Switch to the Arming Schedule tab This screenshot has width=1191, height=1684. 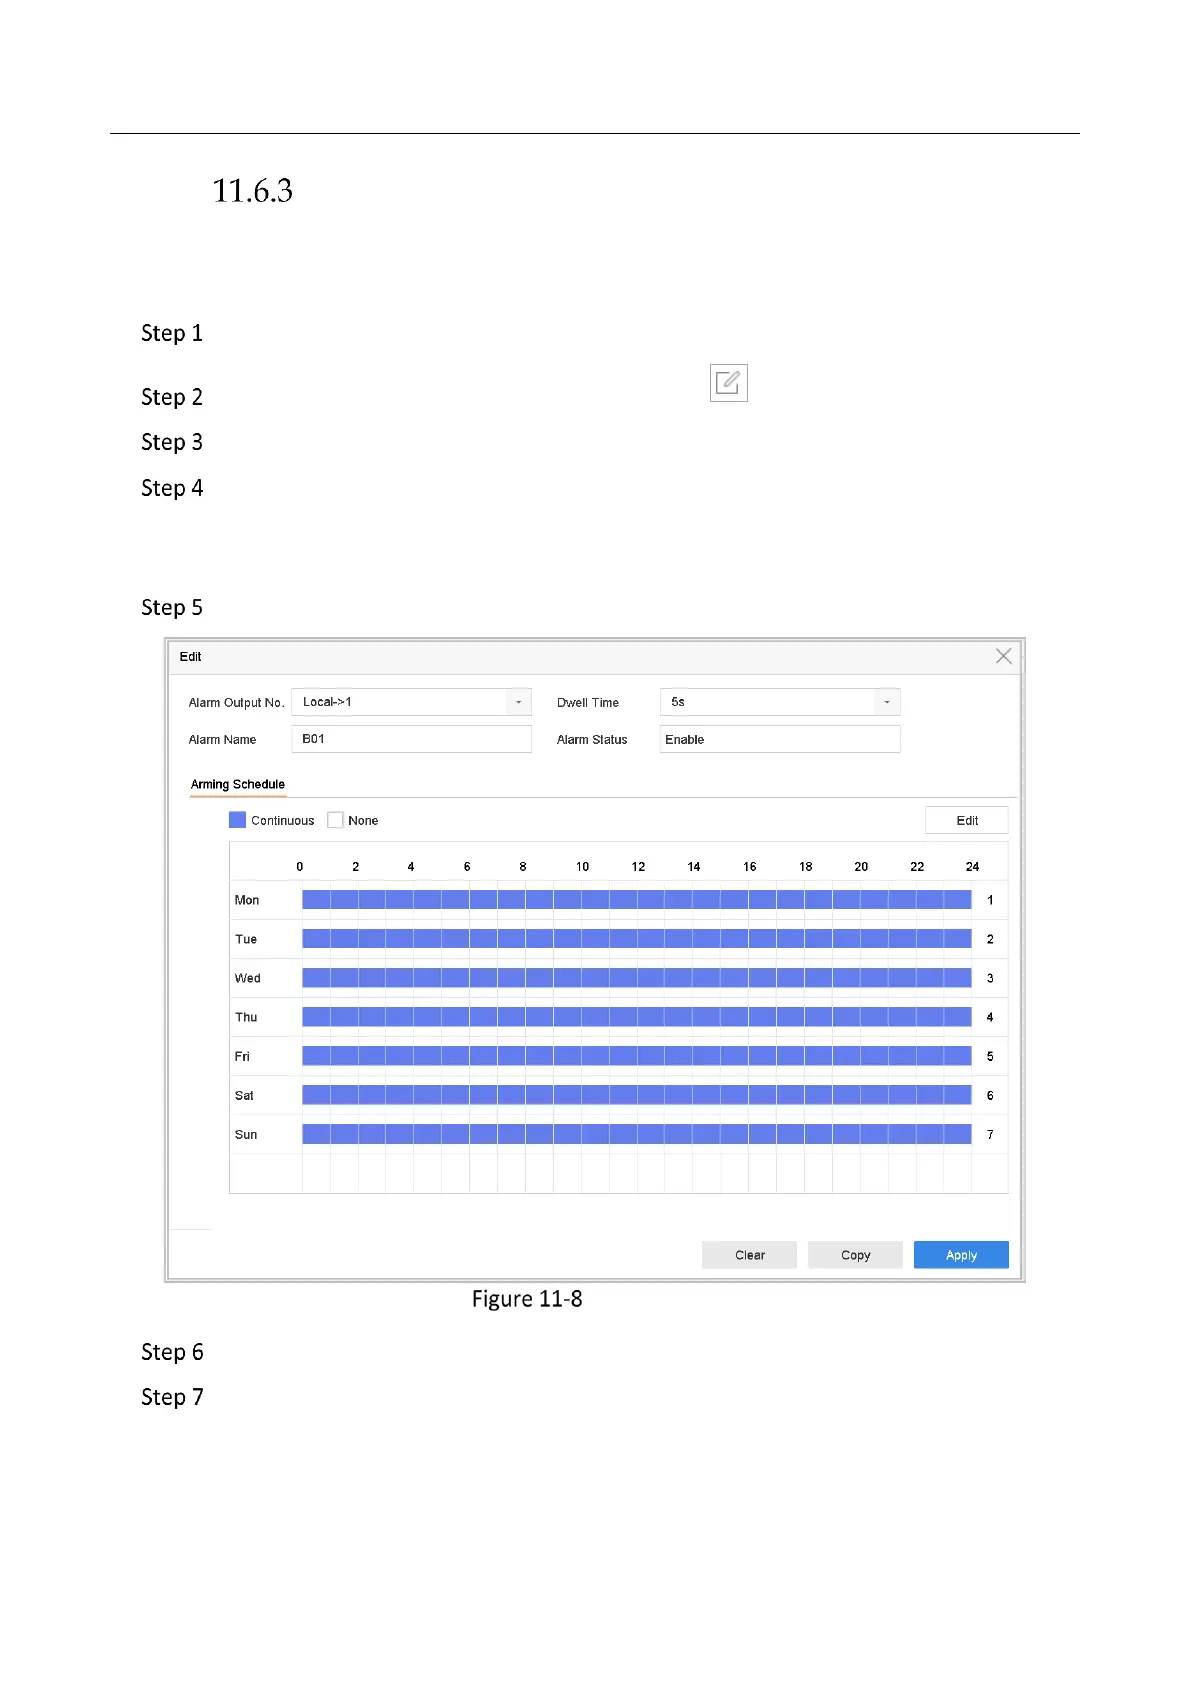pos(238,784)
